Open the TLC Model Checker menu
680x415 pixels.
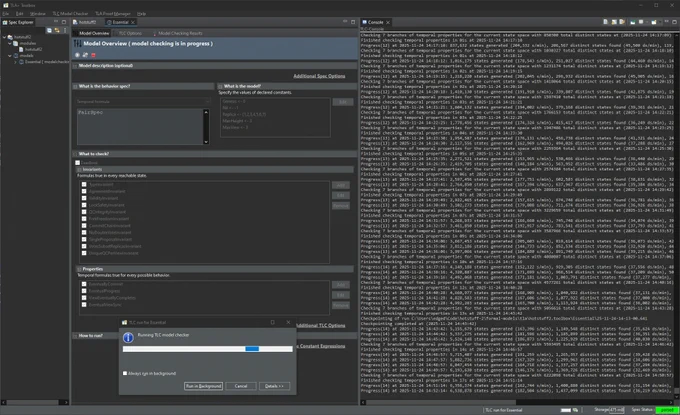(x=70, y=13)
